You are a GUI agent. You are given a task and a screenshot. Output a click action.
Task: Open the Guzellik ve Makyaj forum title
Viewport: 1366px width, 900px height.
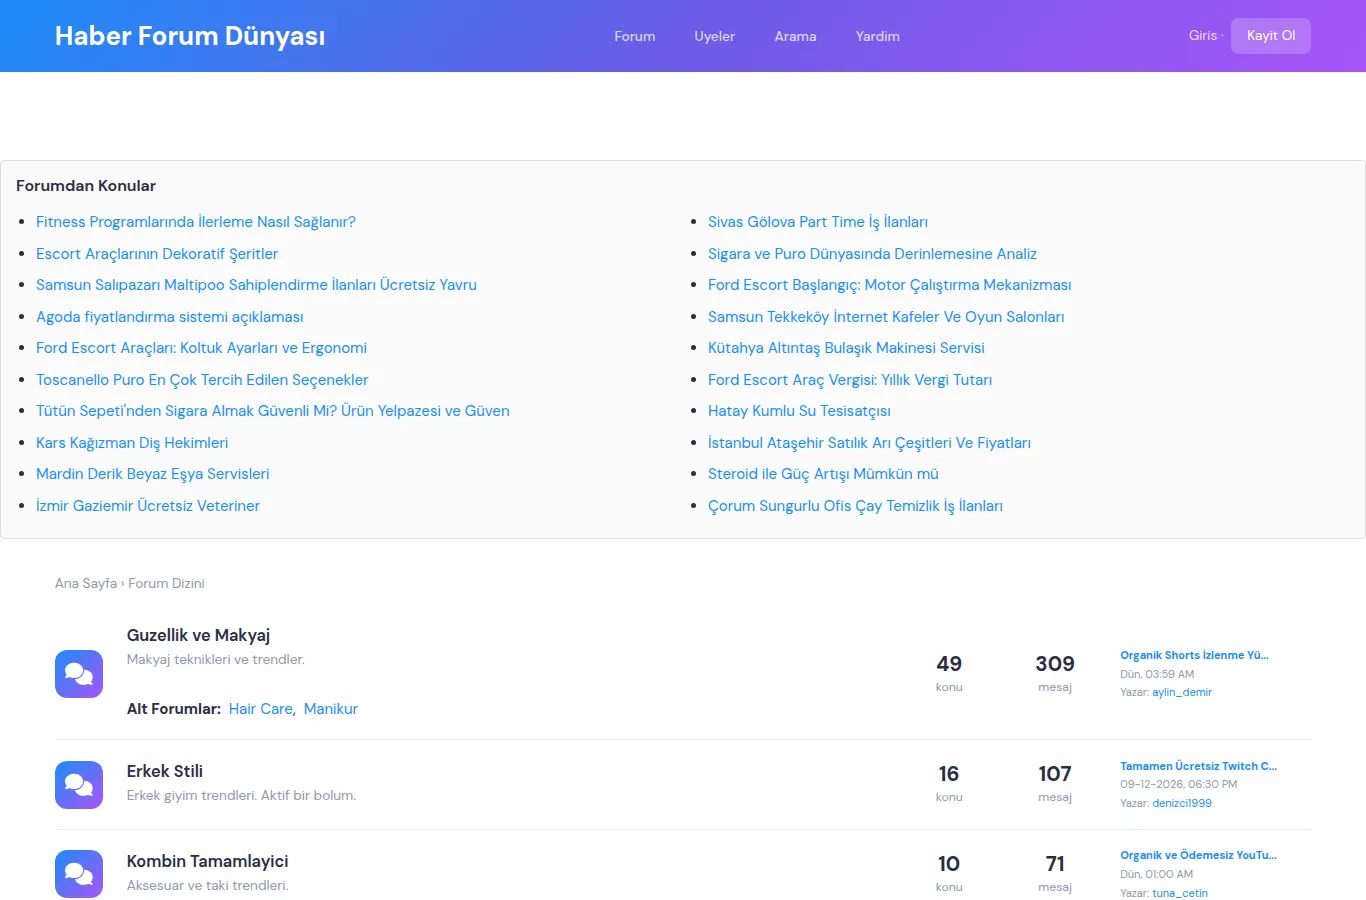point(199,635)
